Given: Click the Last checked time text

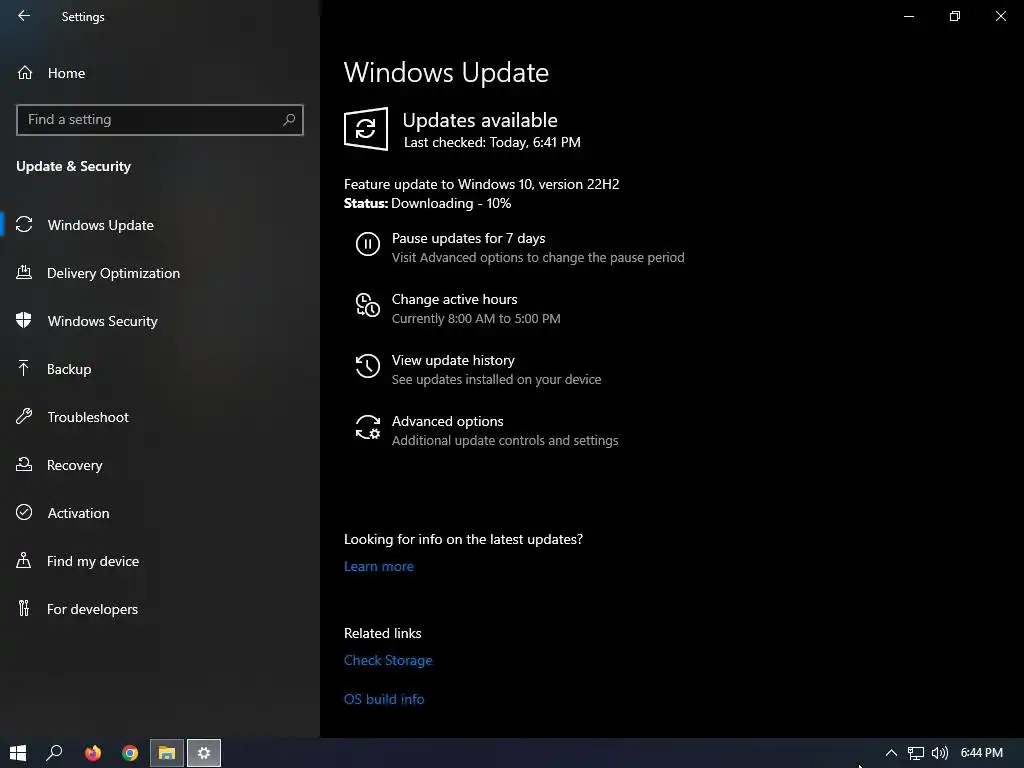Looking at the screenshot, I should tap(492, 142).
